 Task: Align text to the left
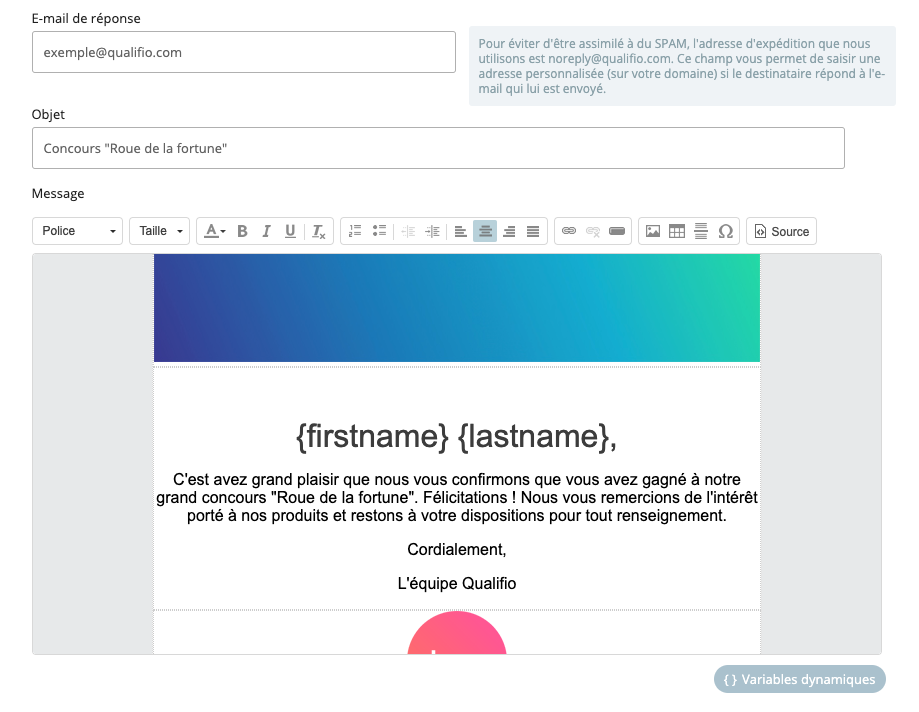click(x=461, y=231)
